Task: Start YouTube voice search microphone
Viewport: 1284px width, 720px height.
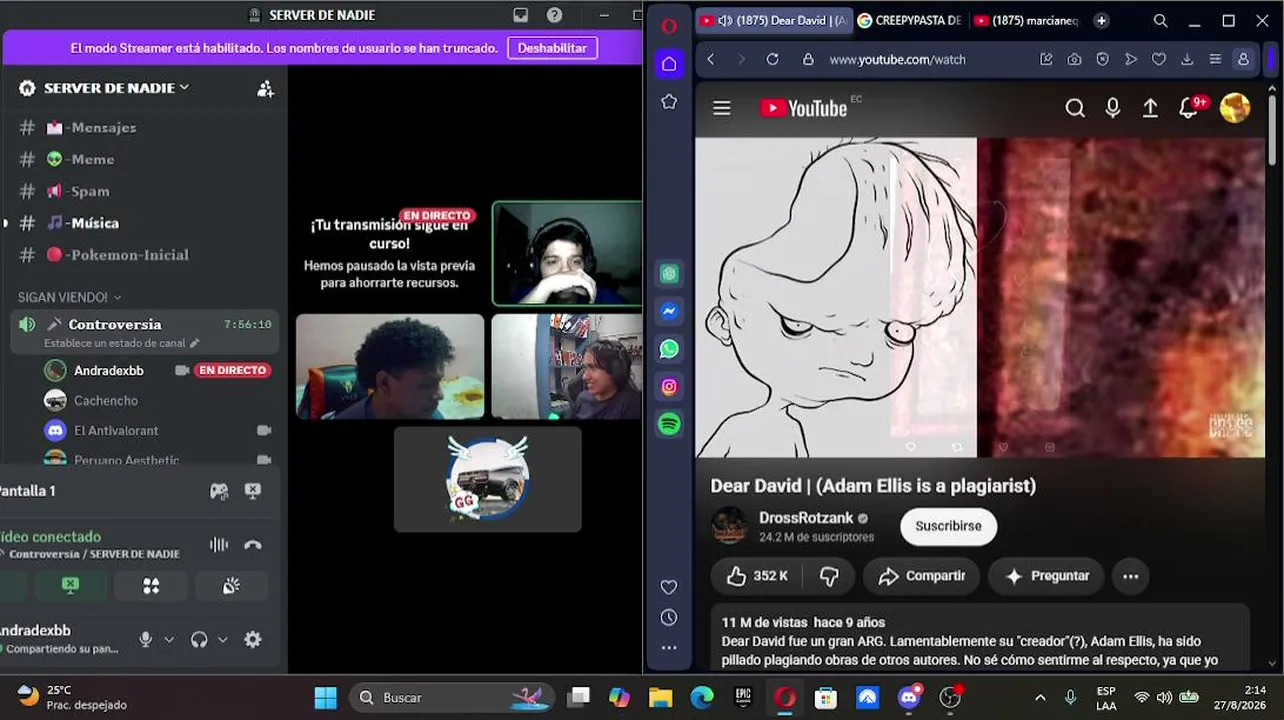Action: (1113, 108)
